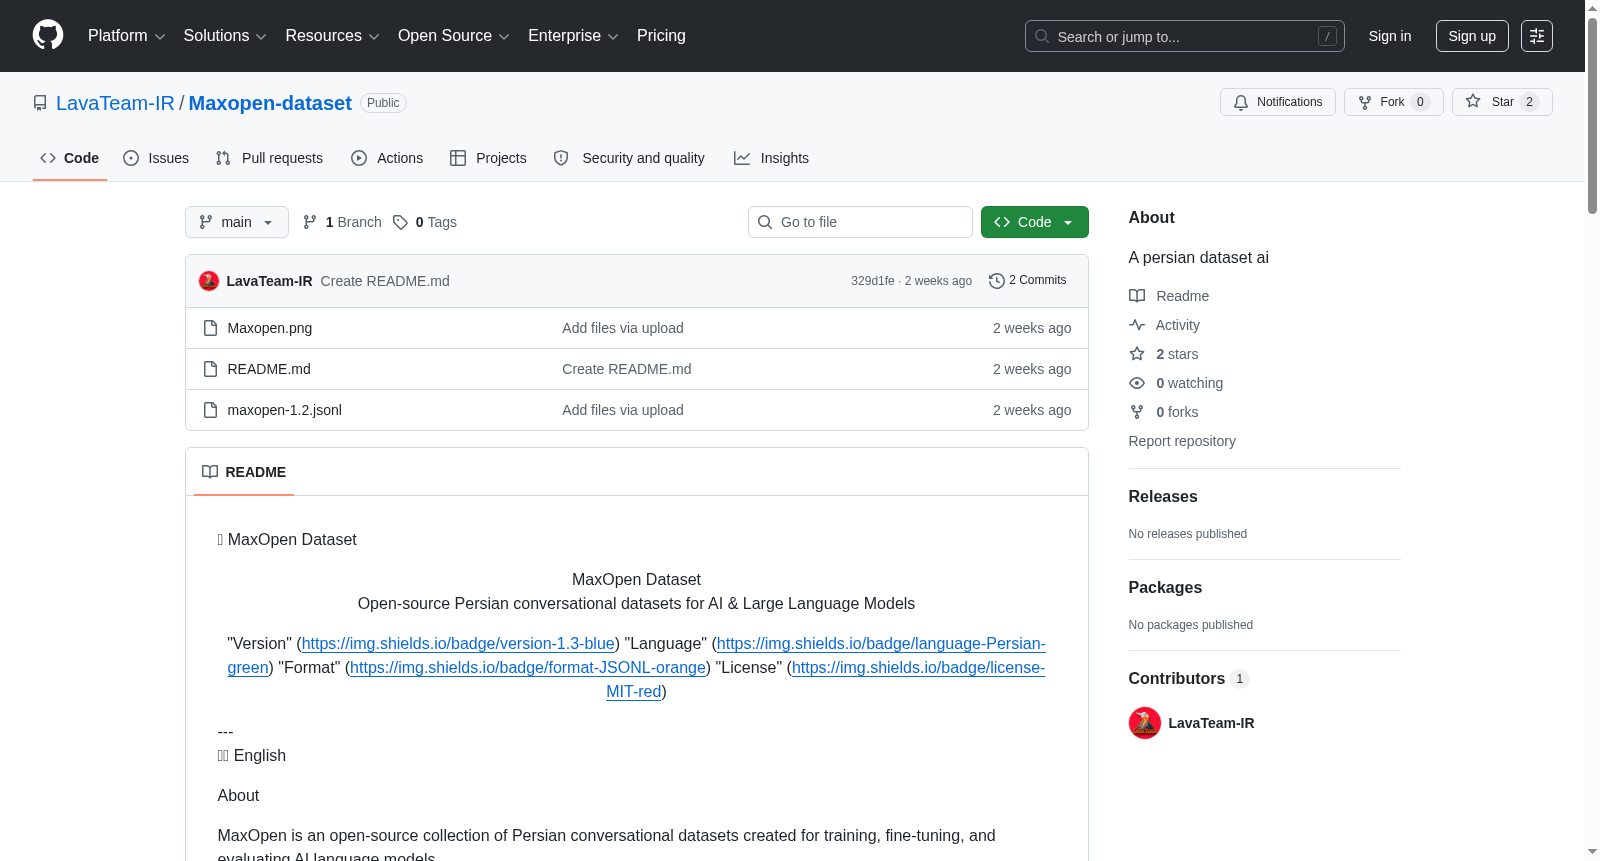The width and height of the screenshot is (1600, 861).
Task: Open the global navigation menu icon
Action: tap(1537, 36)
